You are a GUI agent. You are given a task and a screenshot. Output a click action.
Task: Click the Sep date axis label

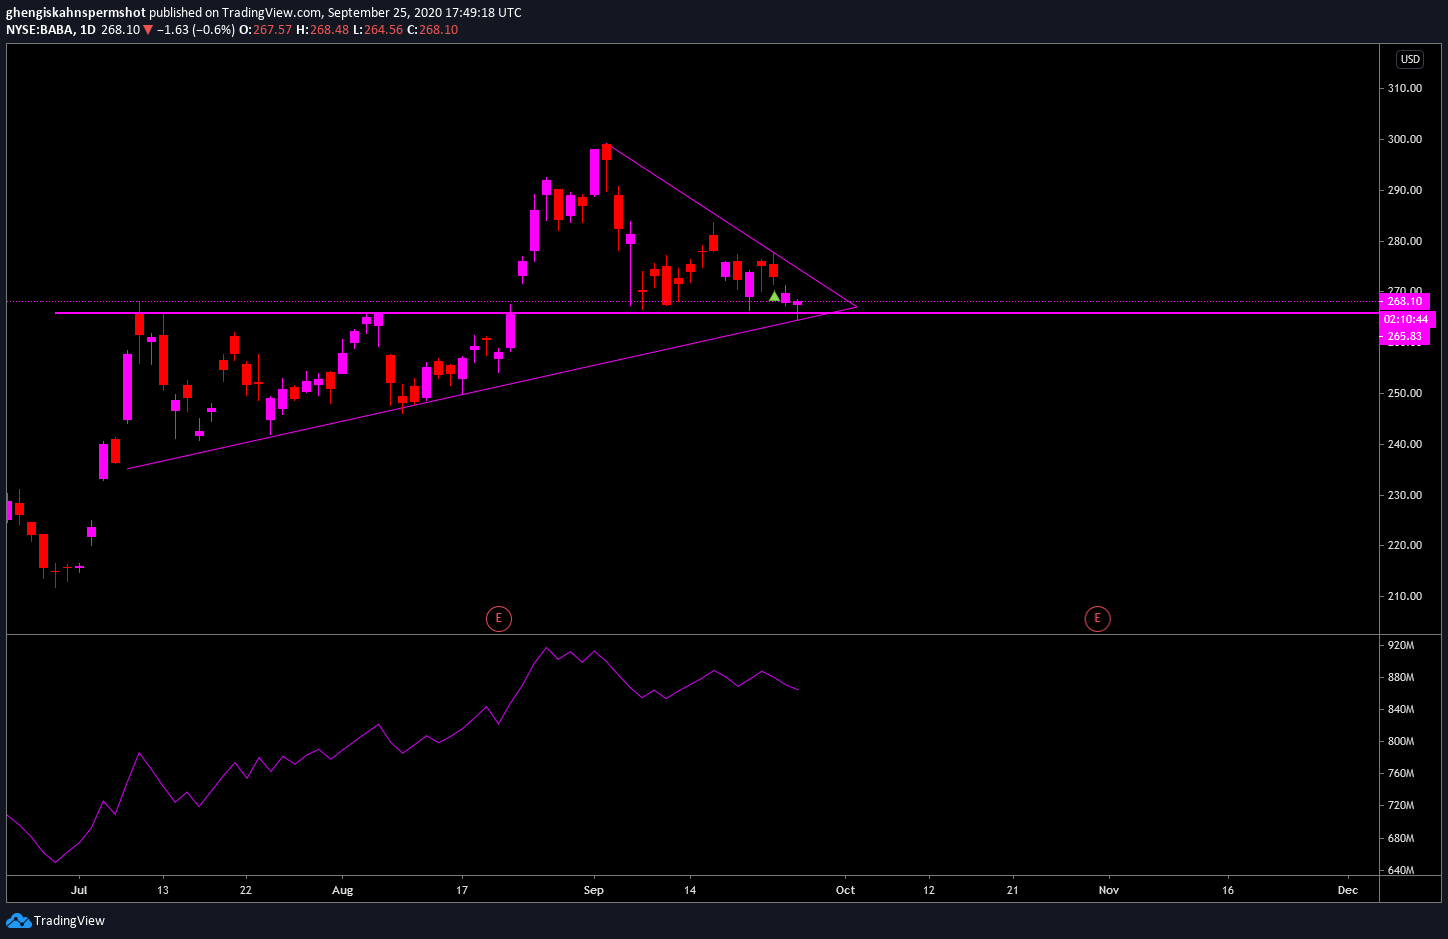coord(594,890)
